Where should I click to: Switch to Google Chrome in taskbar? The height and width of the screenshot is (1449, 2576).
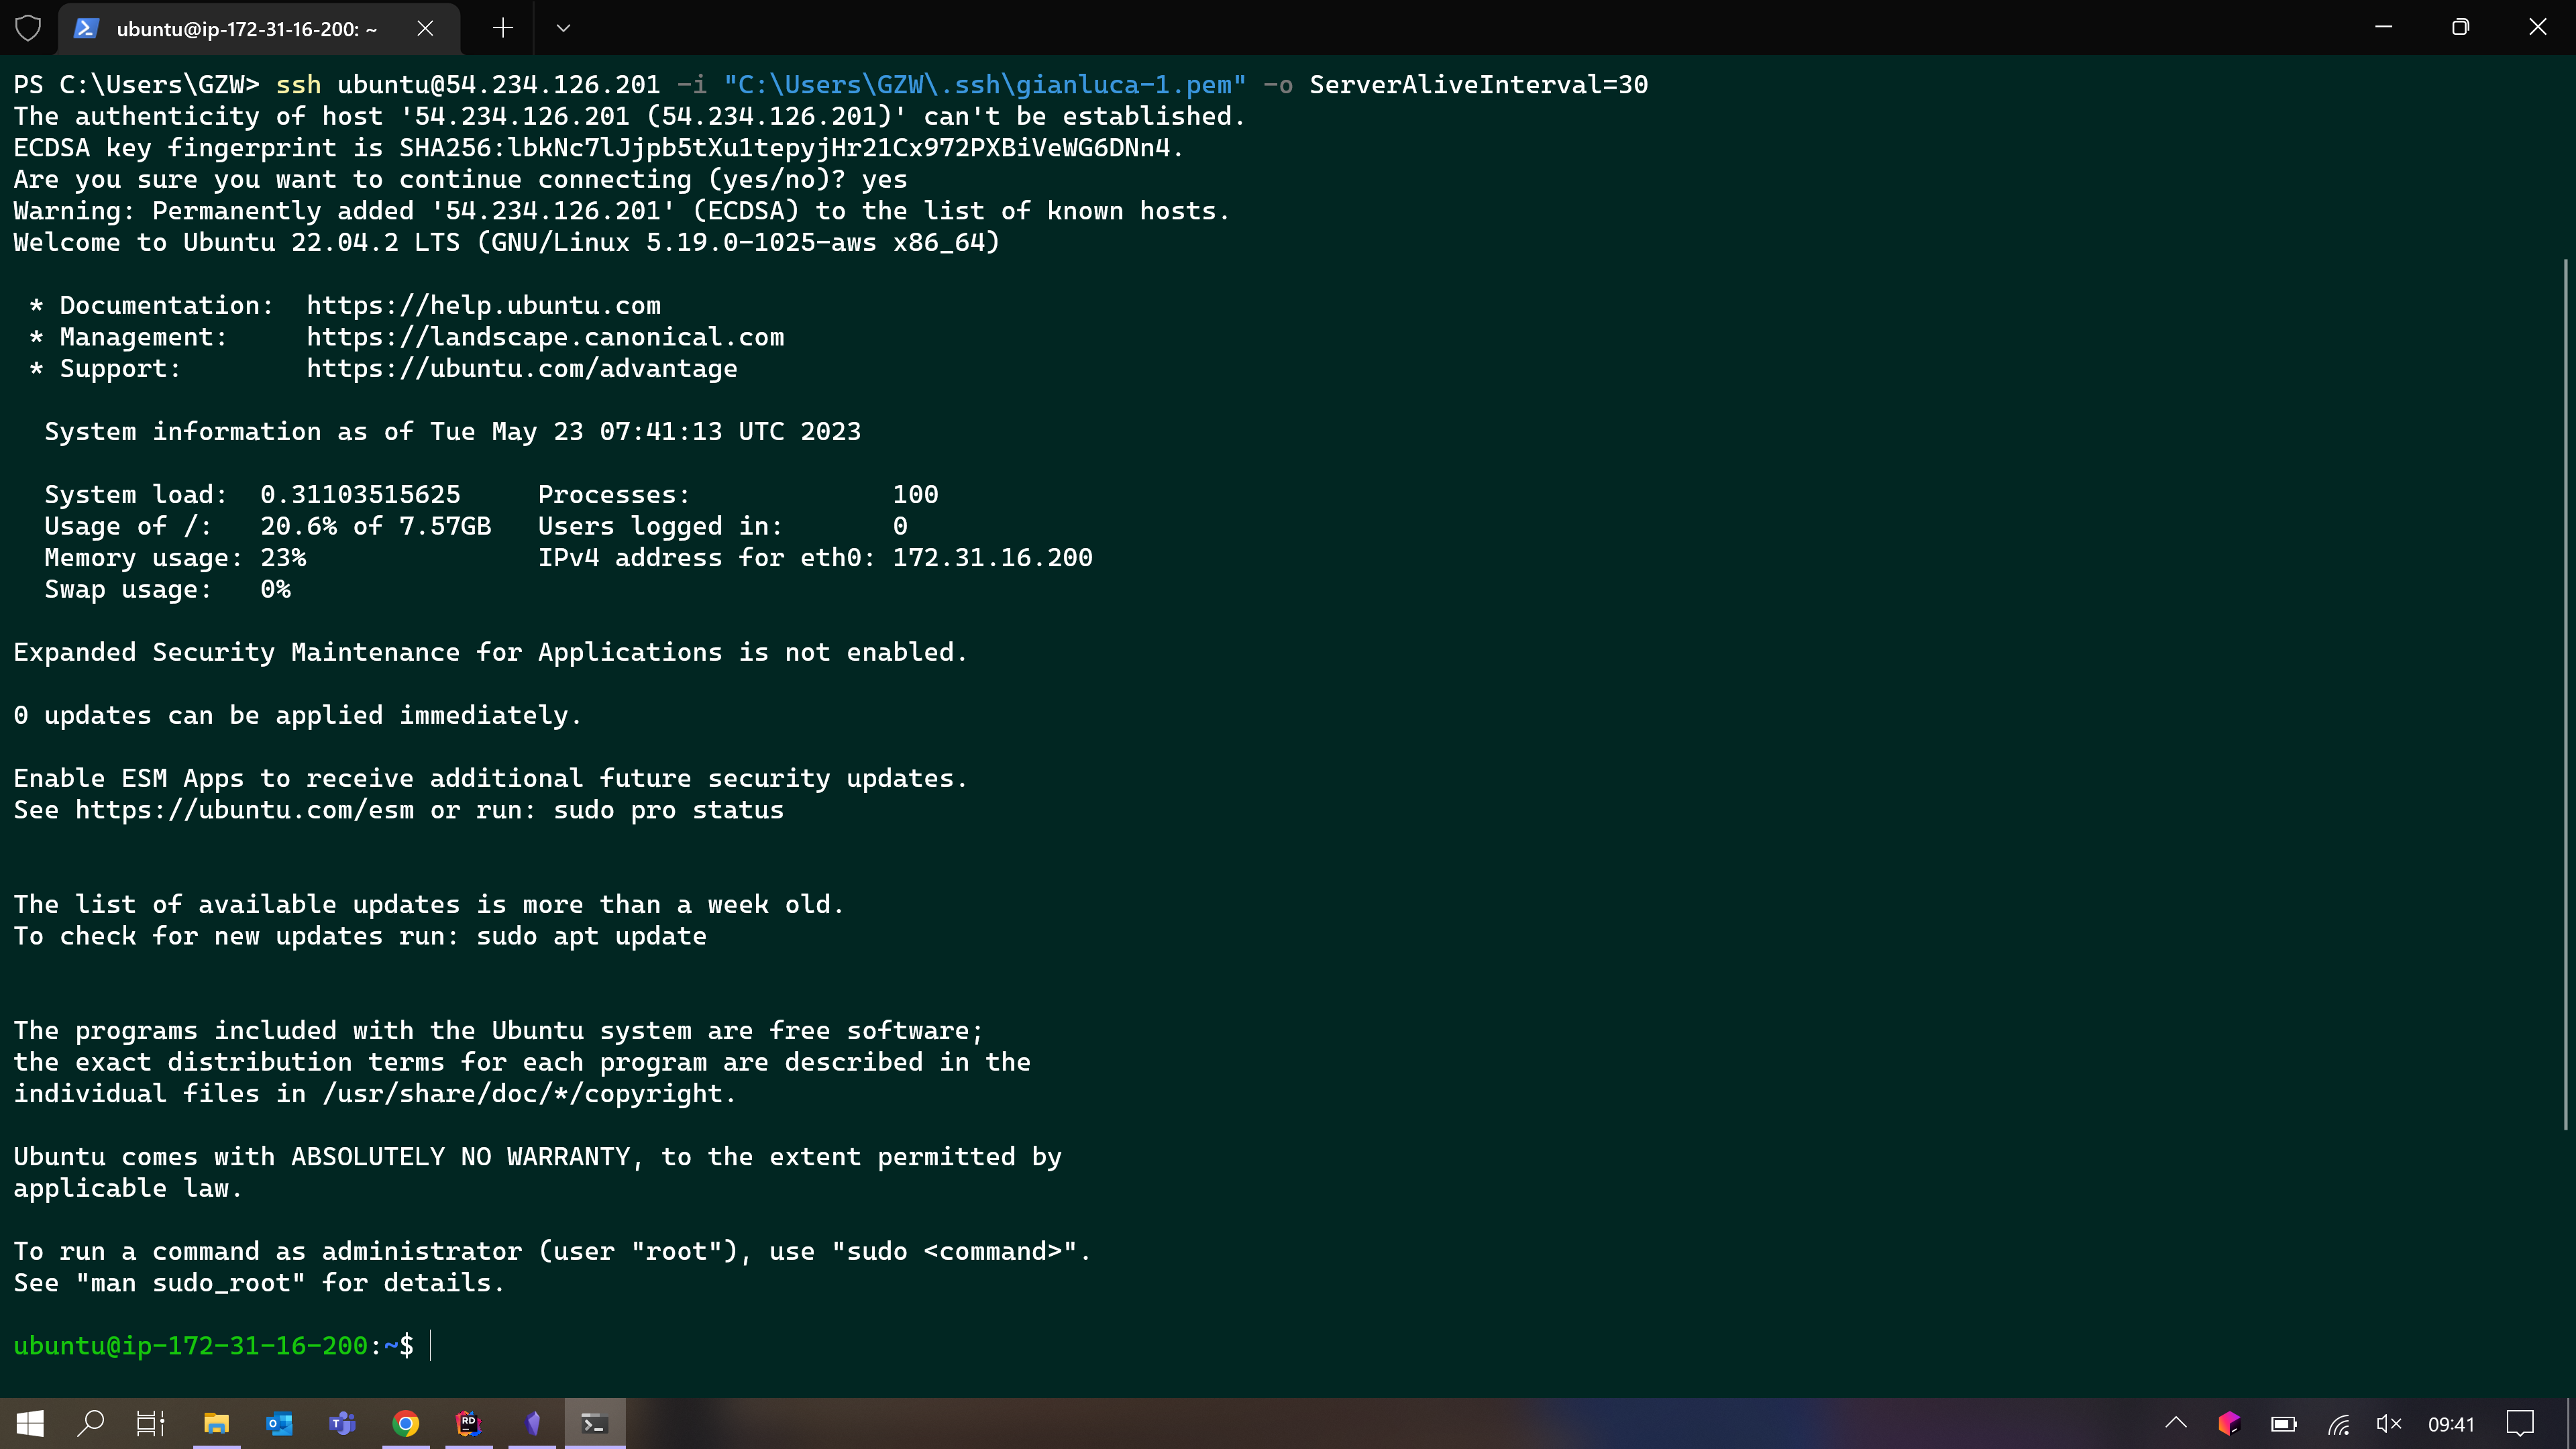pyautogui.click(x=405, y=1423)
